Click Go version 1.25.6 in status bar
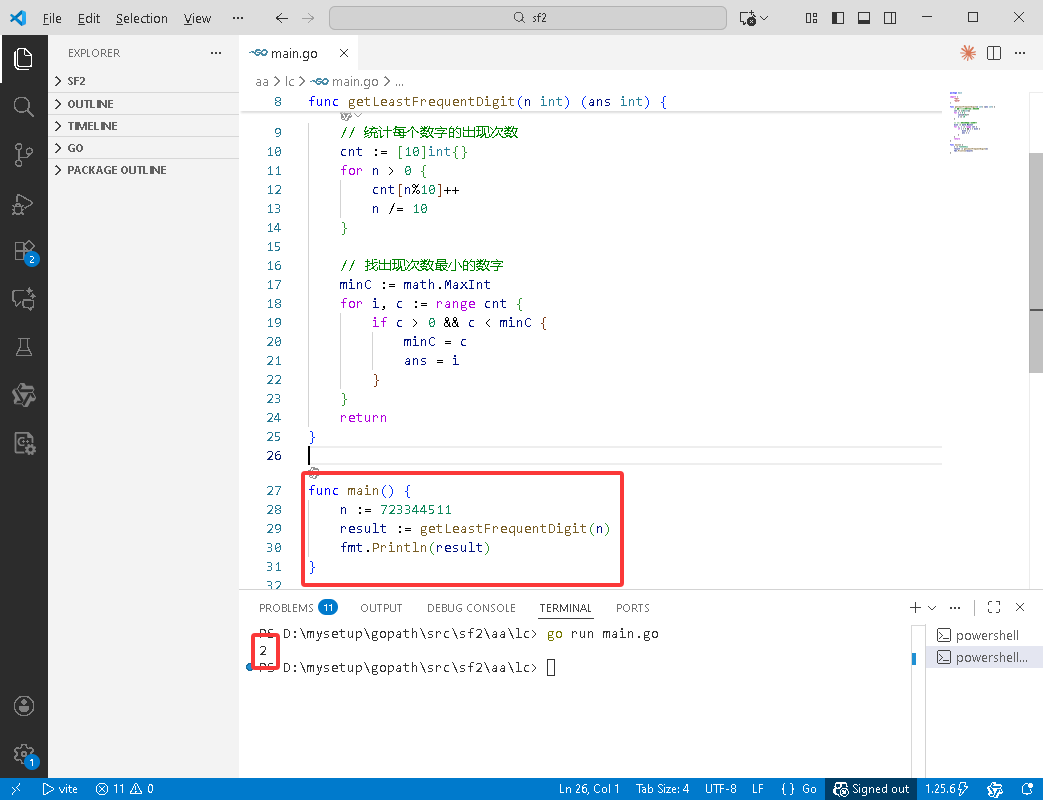The image size is (1043, 800). 947,789
